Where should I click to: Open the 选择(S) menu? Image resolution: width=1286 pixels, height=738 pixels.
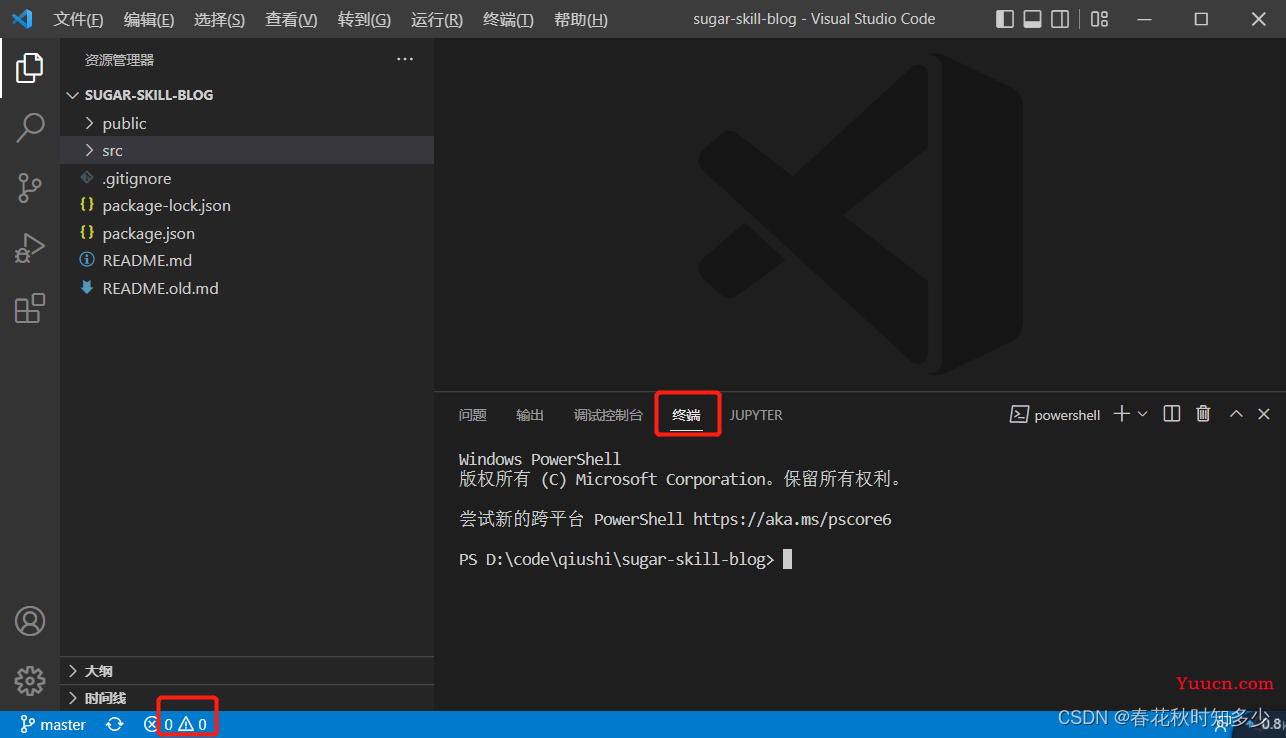(219, 19)
